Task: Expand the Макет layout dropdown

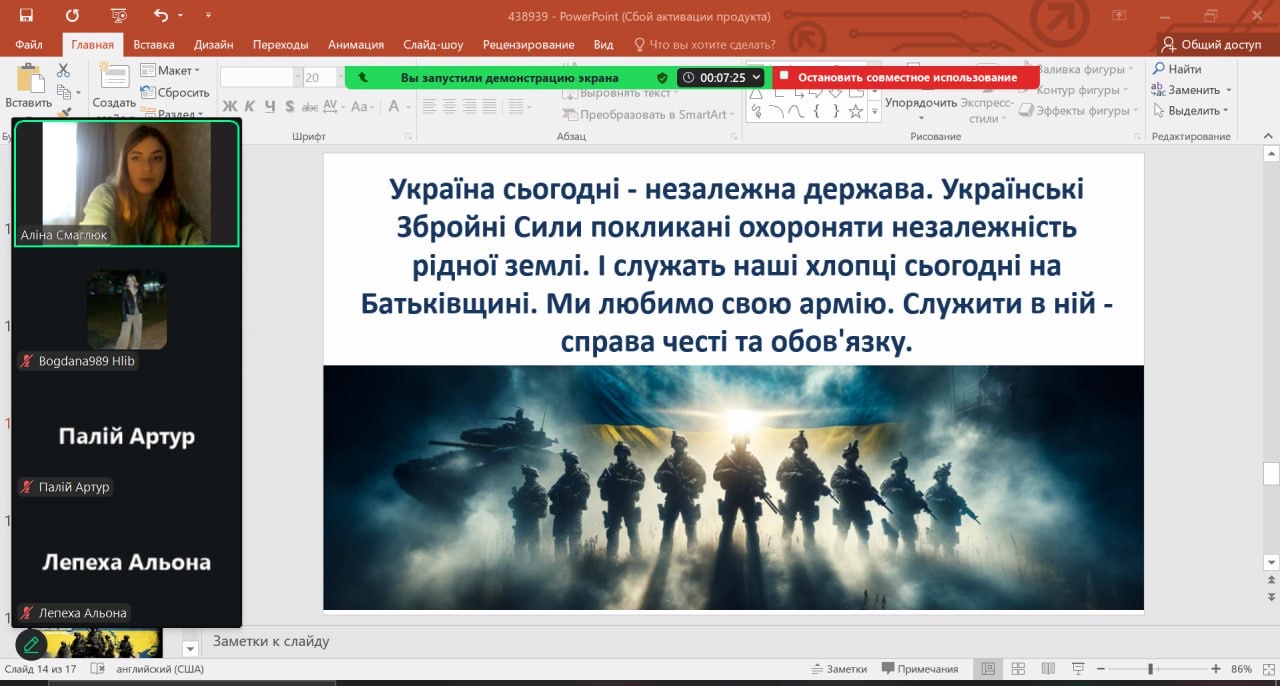Action: [171, 71]
